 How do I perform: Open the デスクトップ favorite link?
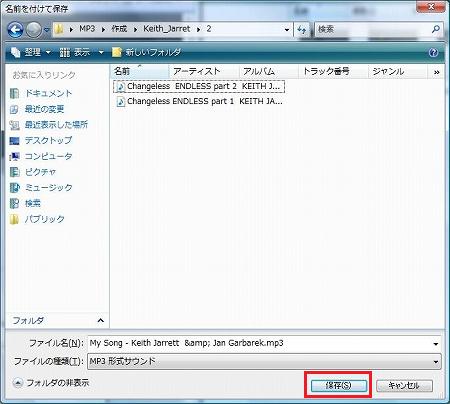pos(41,140)
